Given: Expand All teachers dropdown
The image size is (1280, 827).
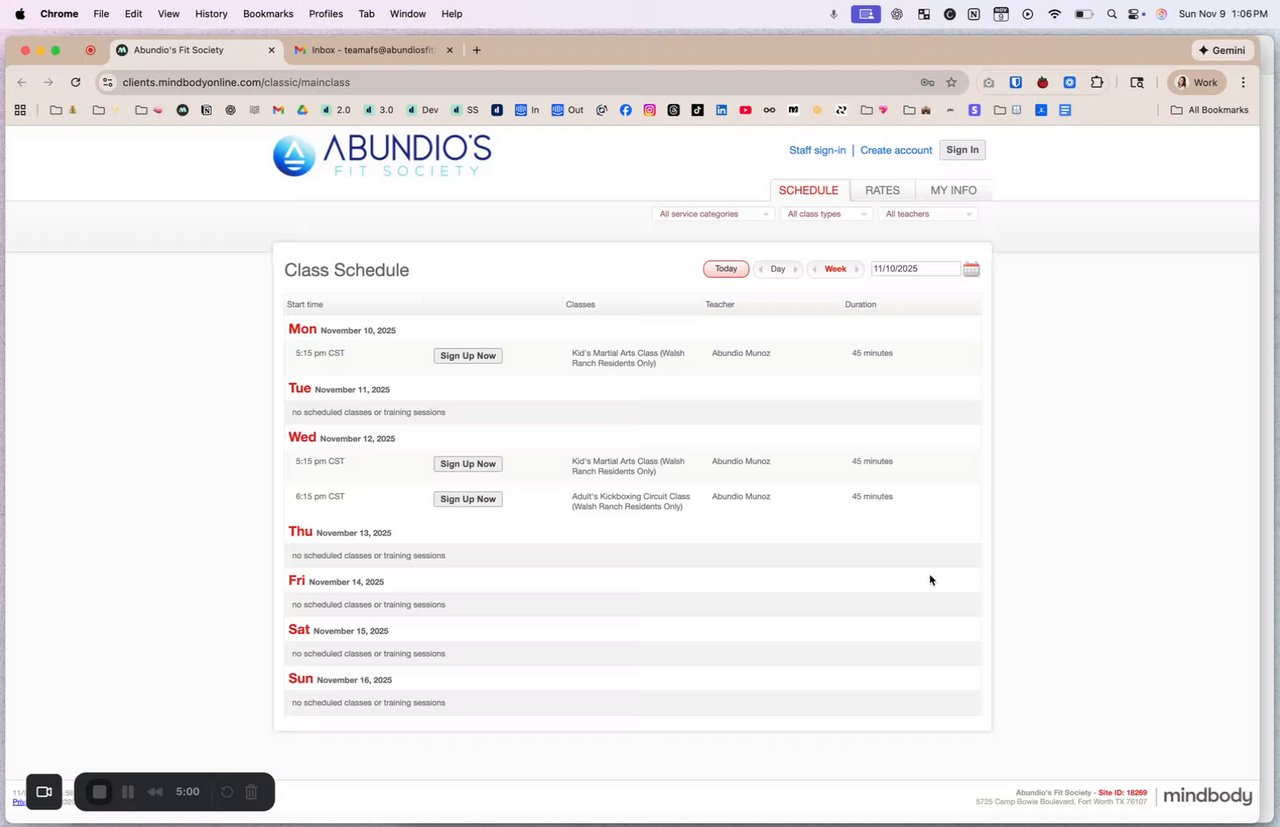Looking at the screenshot, I should click(928, 214).
